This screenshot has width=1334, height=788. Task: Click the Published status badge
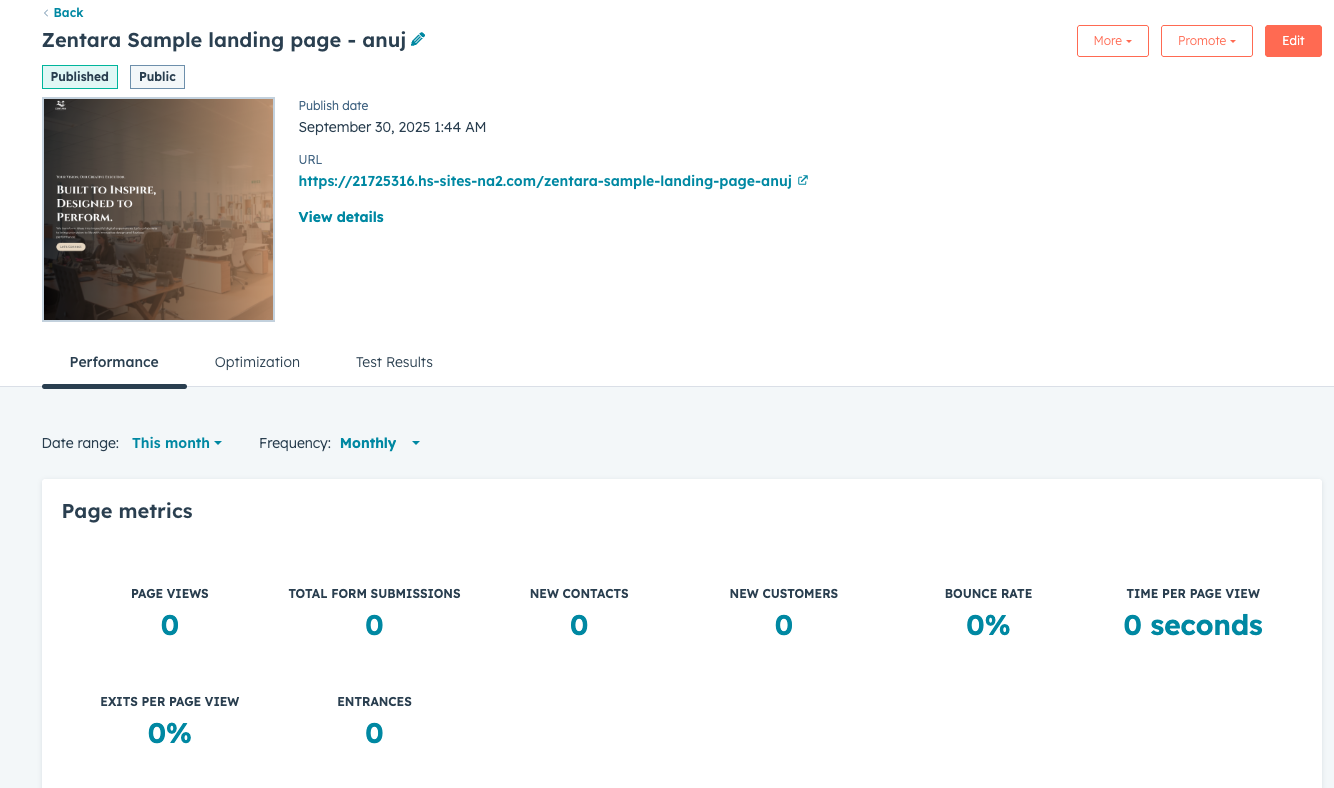[80, 77]
